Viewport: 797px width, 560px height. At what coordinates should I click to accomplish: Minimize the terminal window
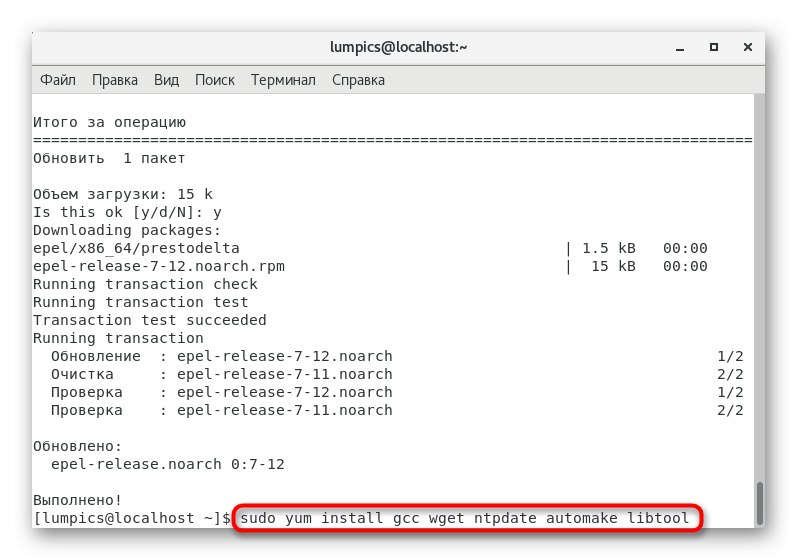680,48
